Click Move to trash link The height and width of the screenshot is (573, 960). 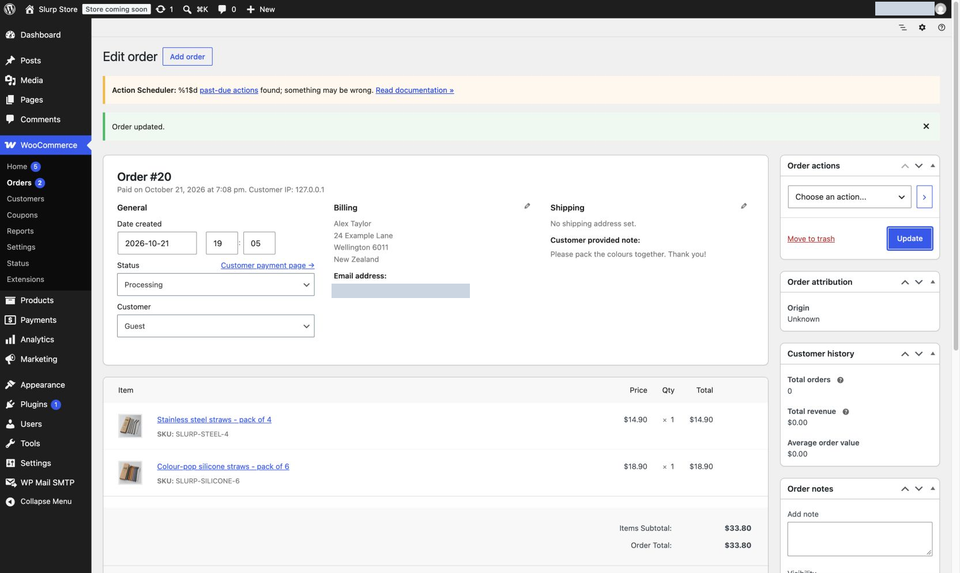coord(811,239)
